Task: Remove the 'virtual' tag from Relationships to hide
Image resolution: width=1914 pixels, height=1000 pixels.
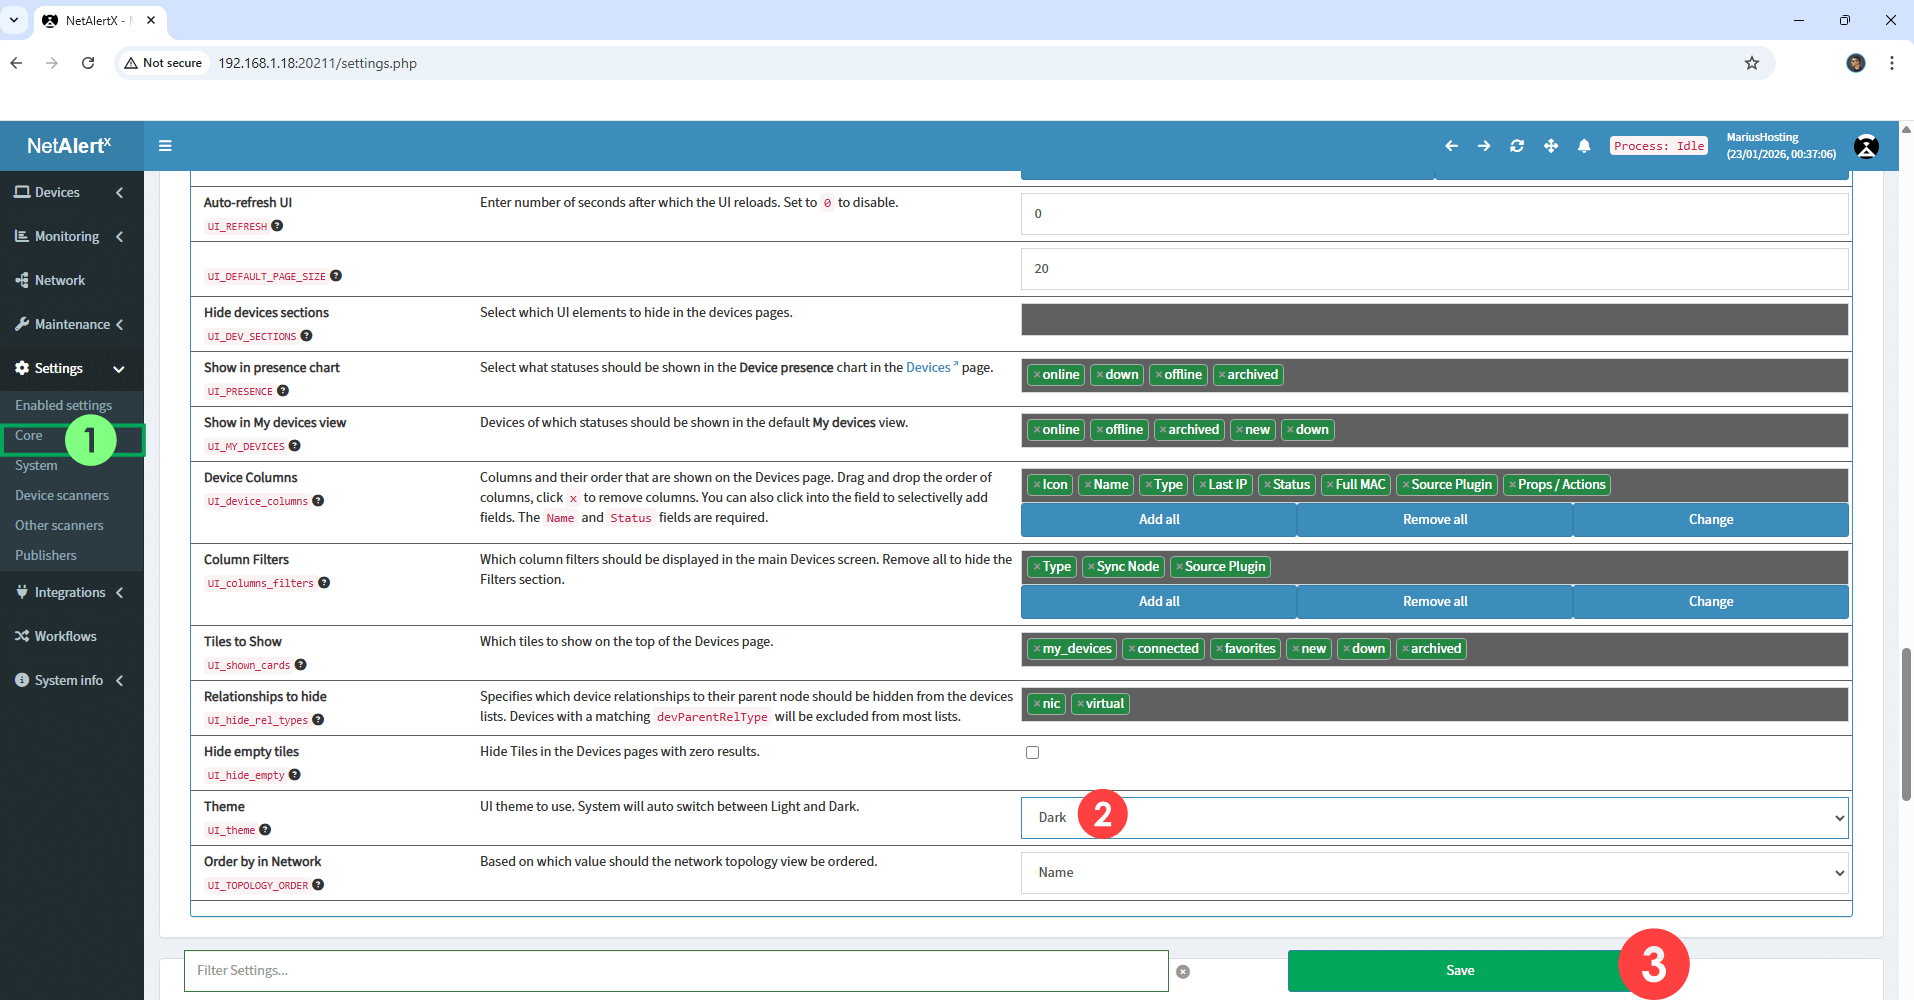Action: (x=1081, y=704)
